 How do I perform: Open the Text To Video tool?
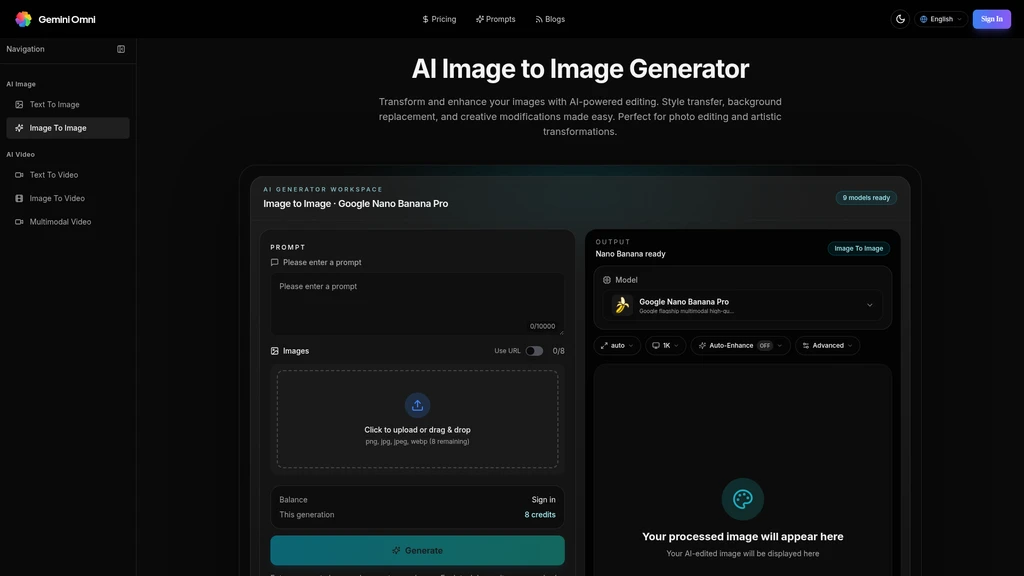pyautogui.click(x=68, y=175)
